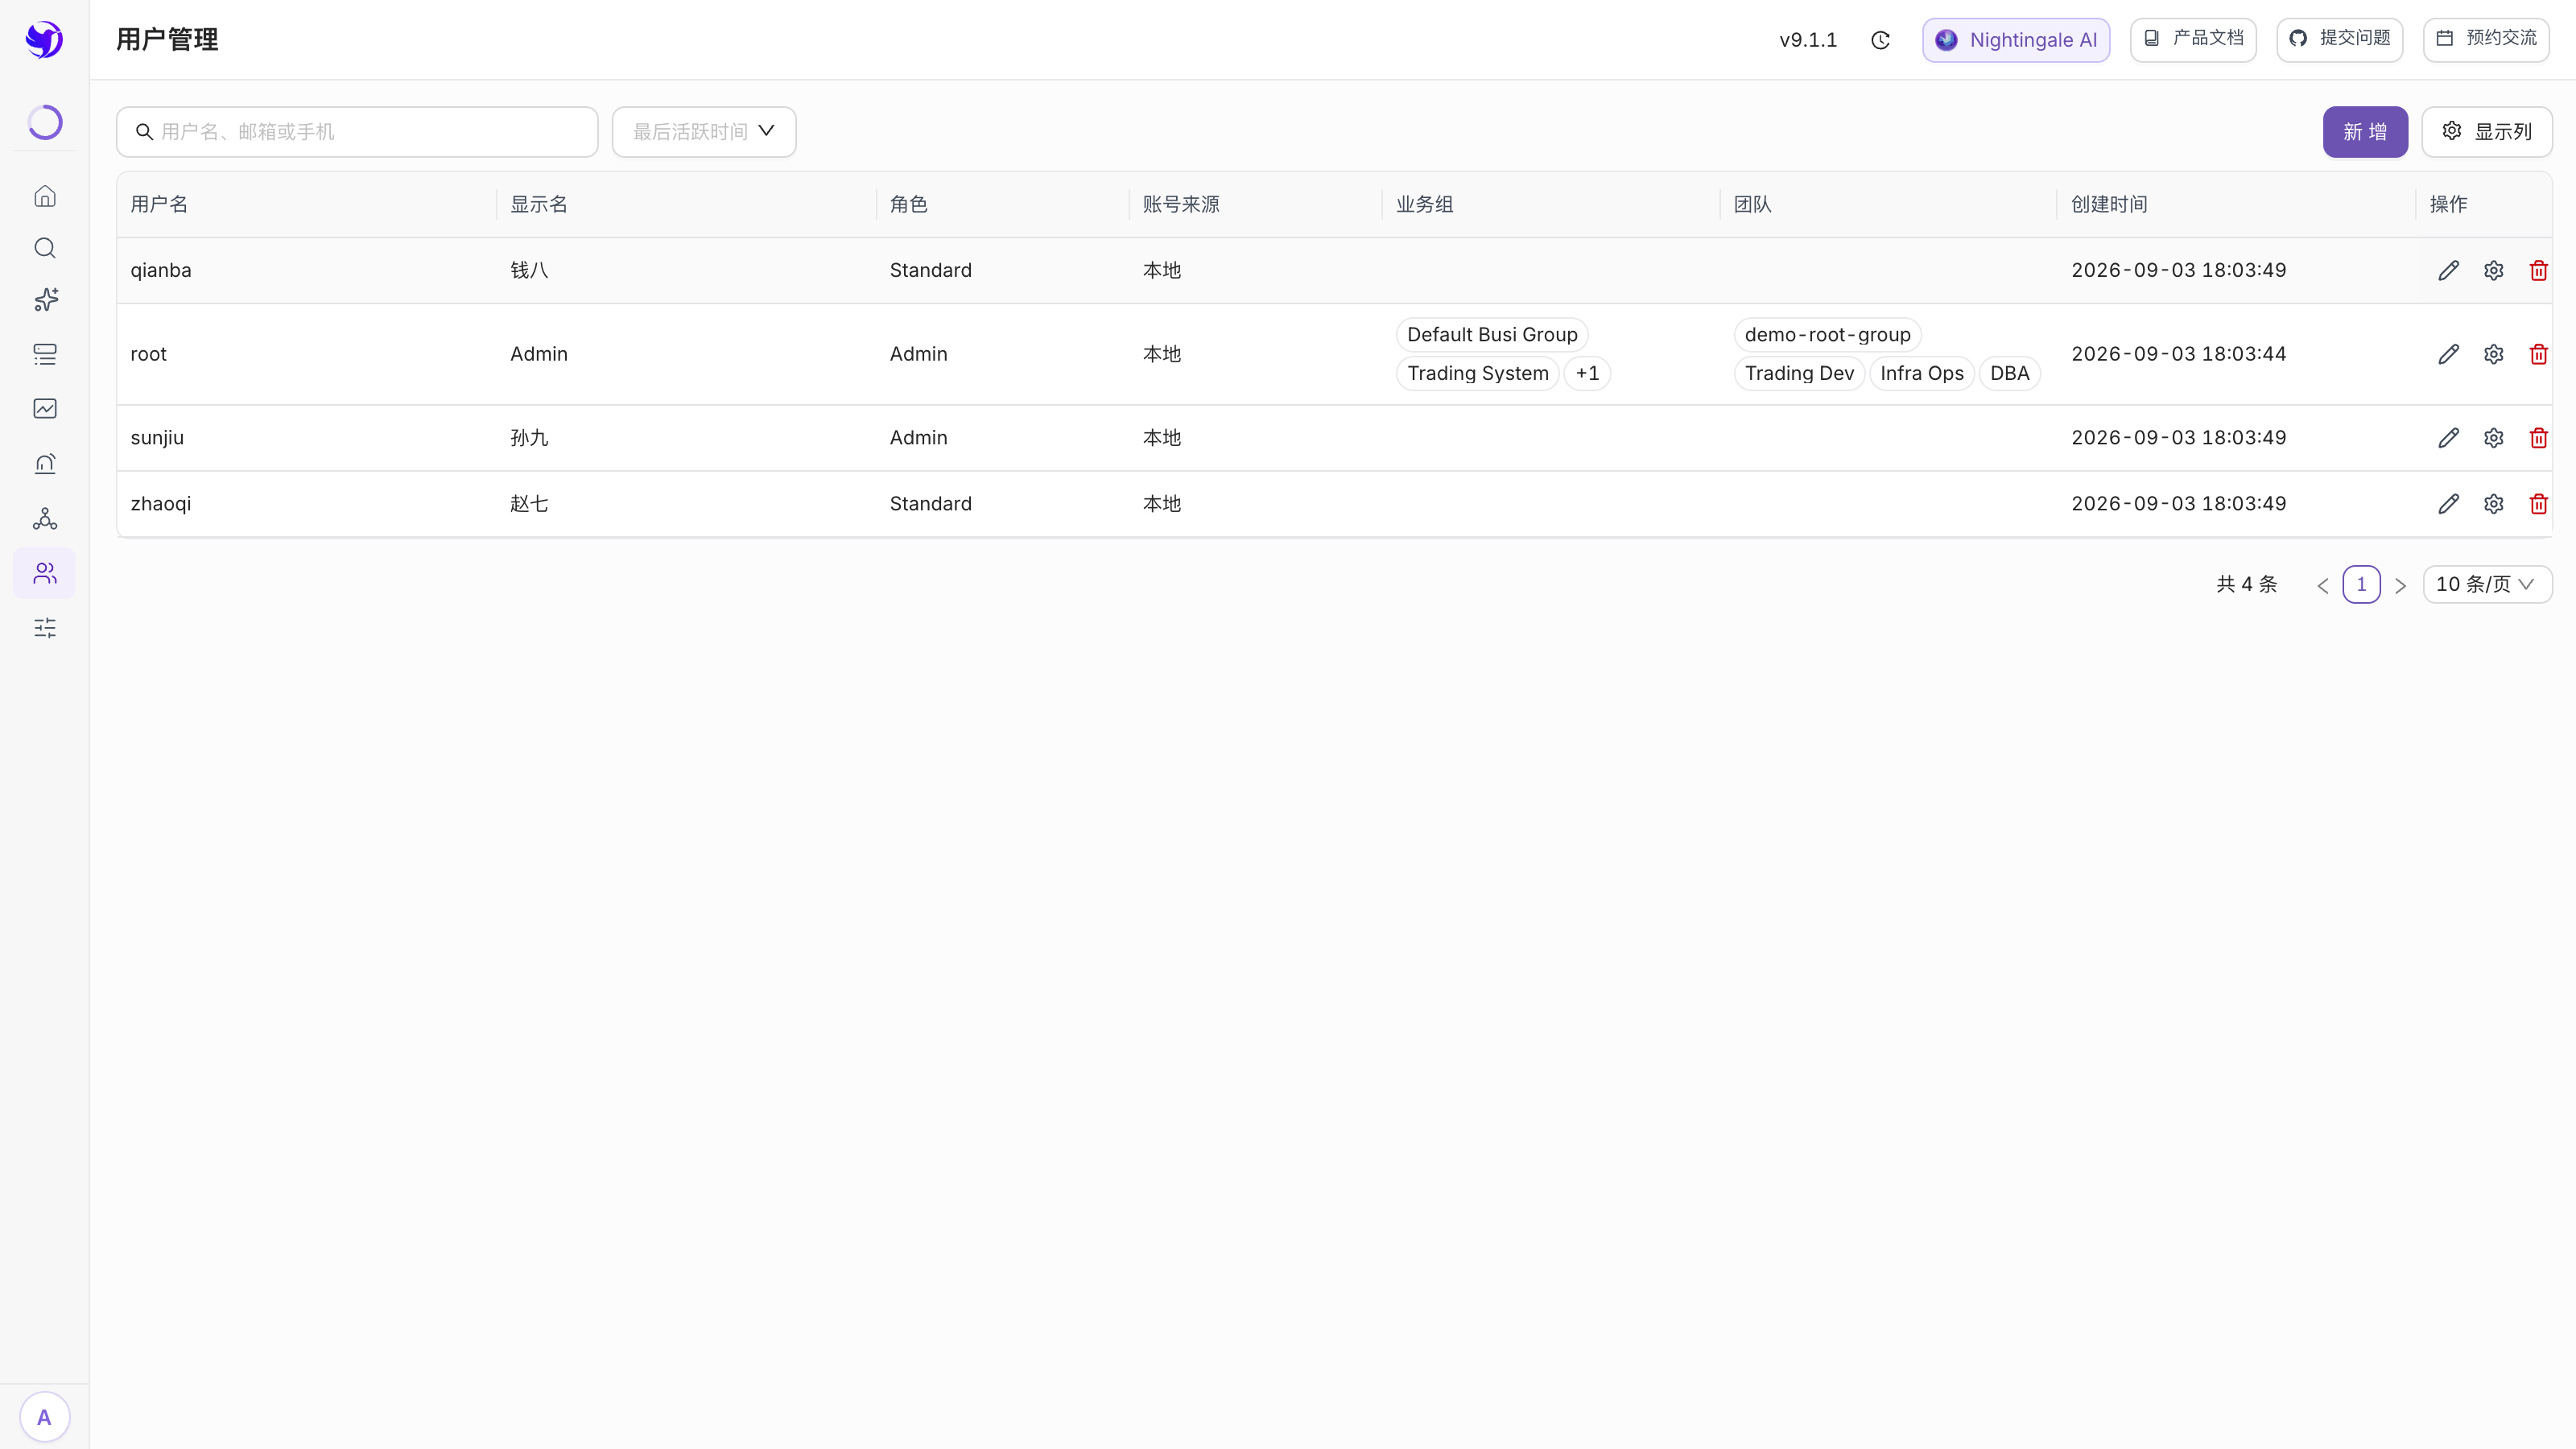Viewport: 2576px width, 1449px height.
Task: Open the sliders settings sidebar icon
Action: [x=45, y=628]
